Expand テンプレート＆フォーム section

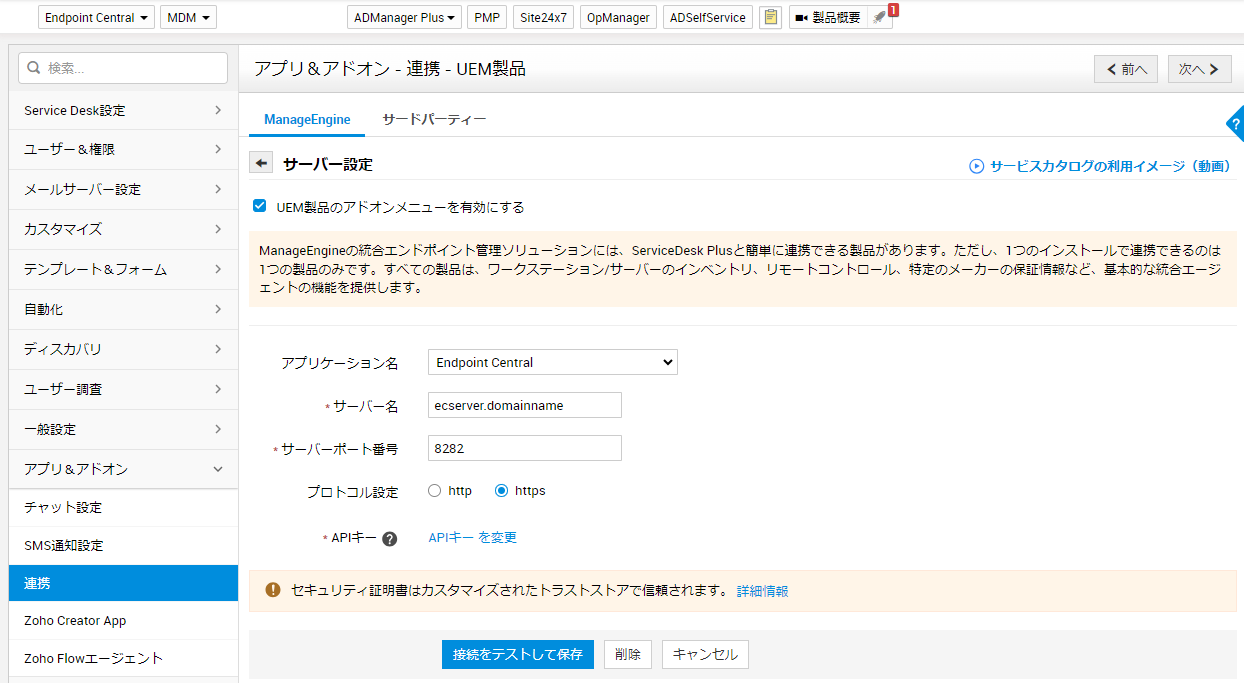coord(123,269)
